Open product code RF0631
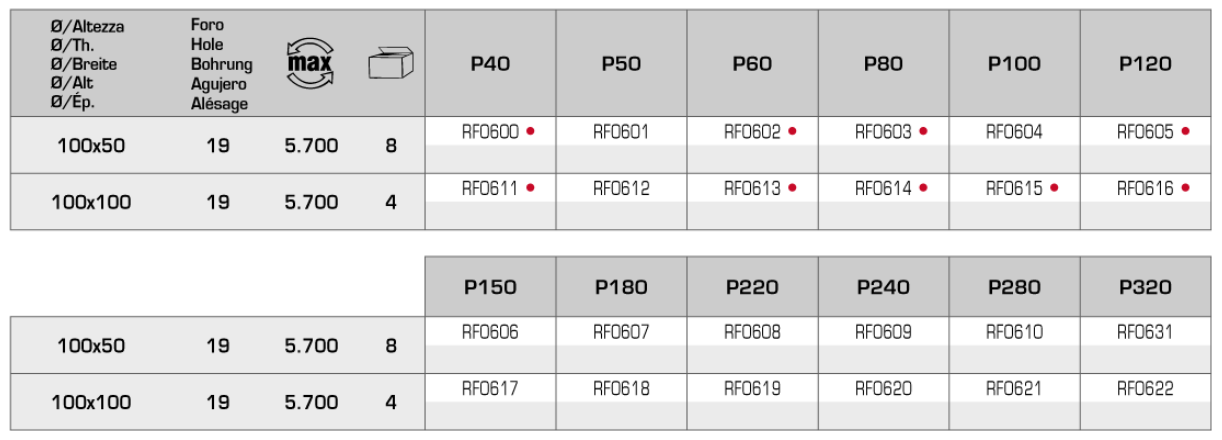The width and height of the screenshot is (1222, 440). pyautogui.click(x=1145, y=332)
